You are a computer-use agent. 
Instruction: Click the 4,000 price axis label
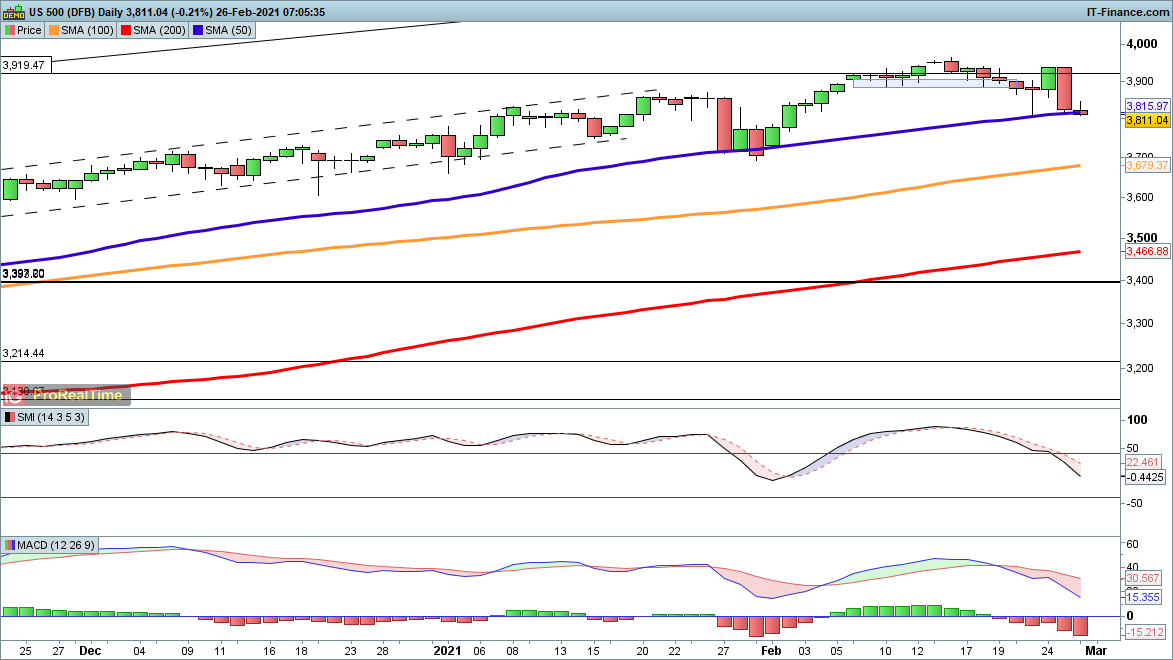point(1142,44)
